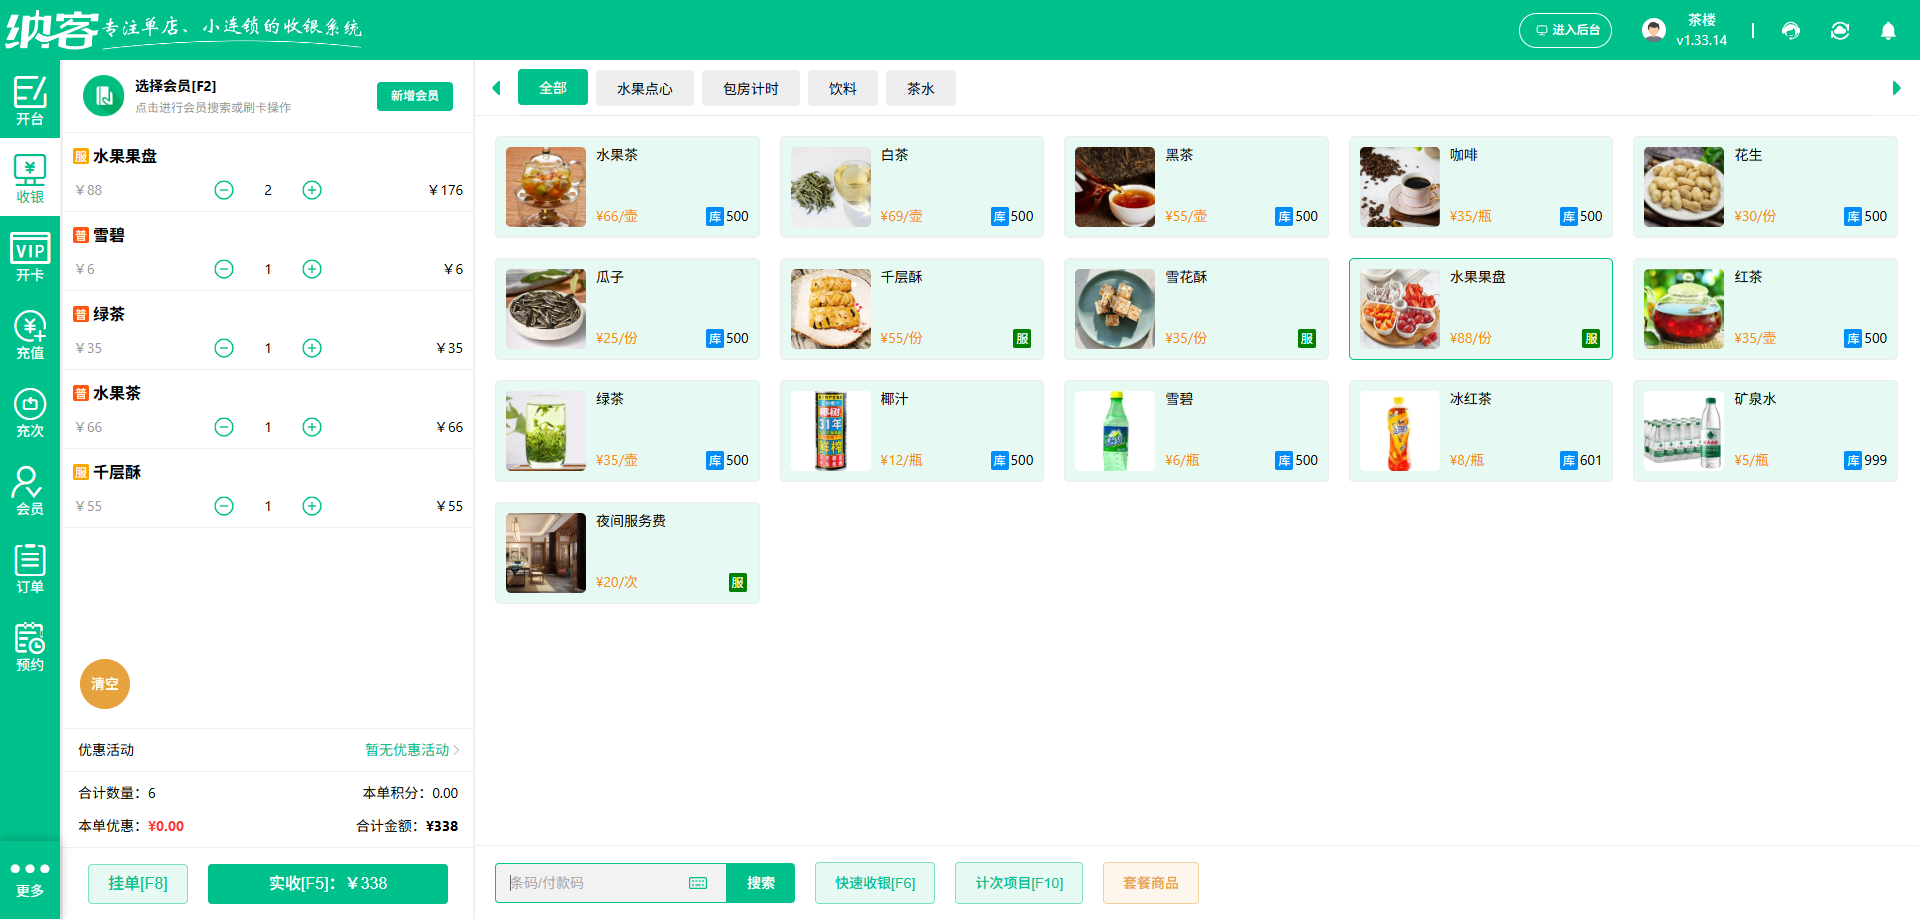Screen dimensions: 1920x919
Task: Switch to the 饮料 category tab
Action: (842, 88)
